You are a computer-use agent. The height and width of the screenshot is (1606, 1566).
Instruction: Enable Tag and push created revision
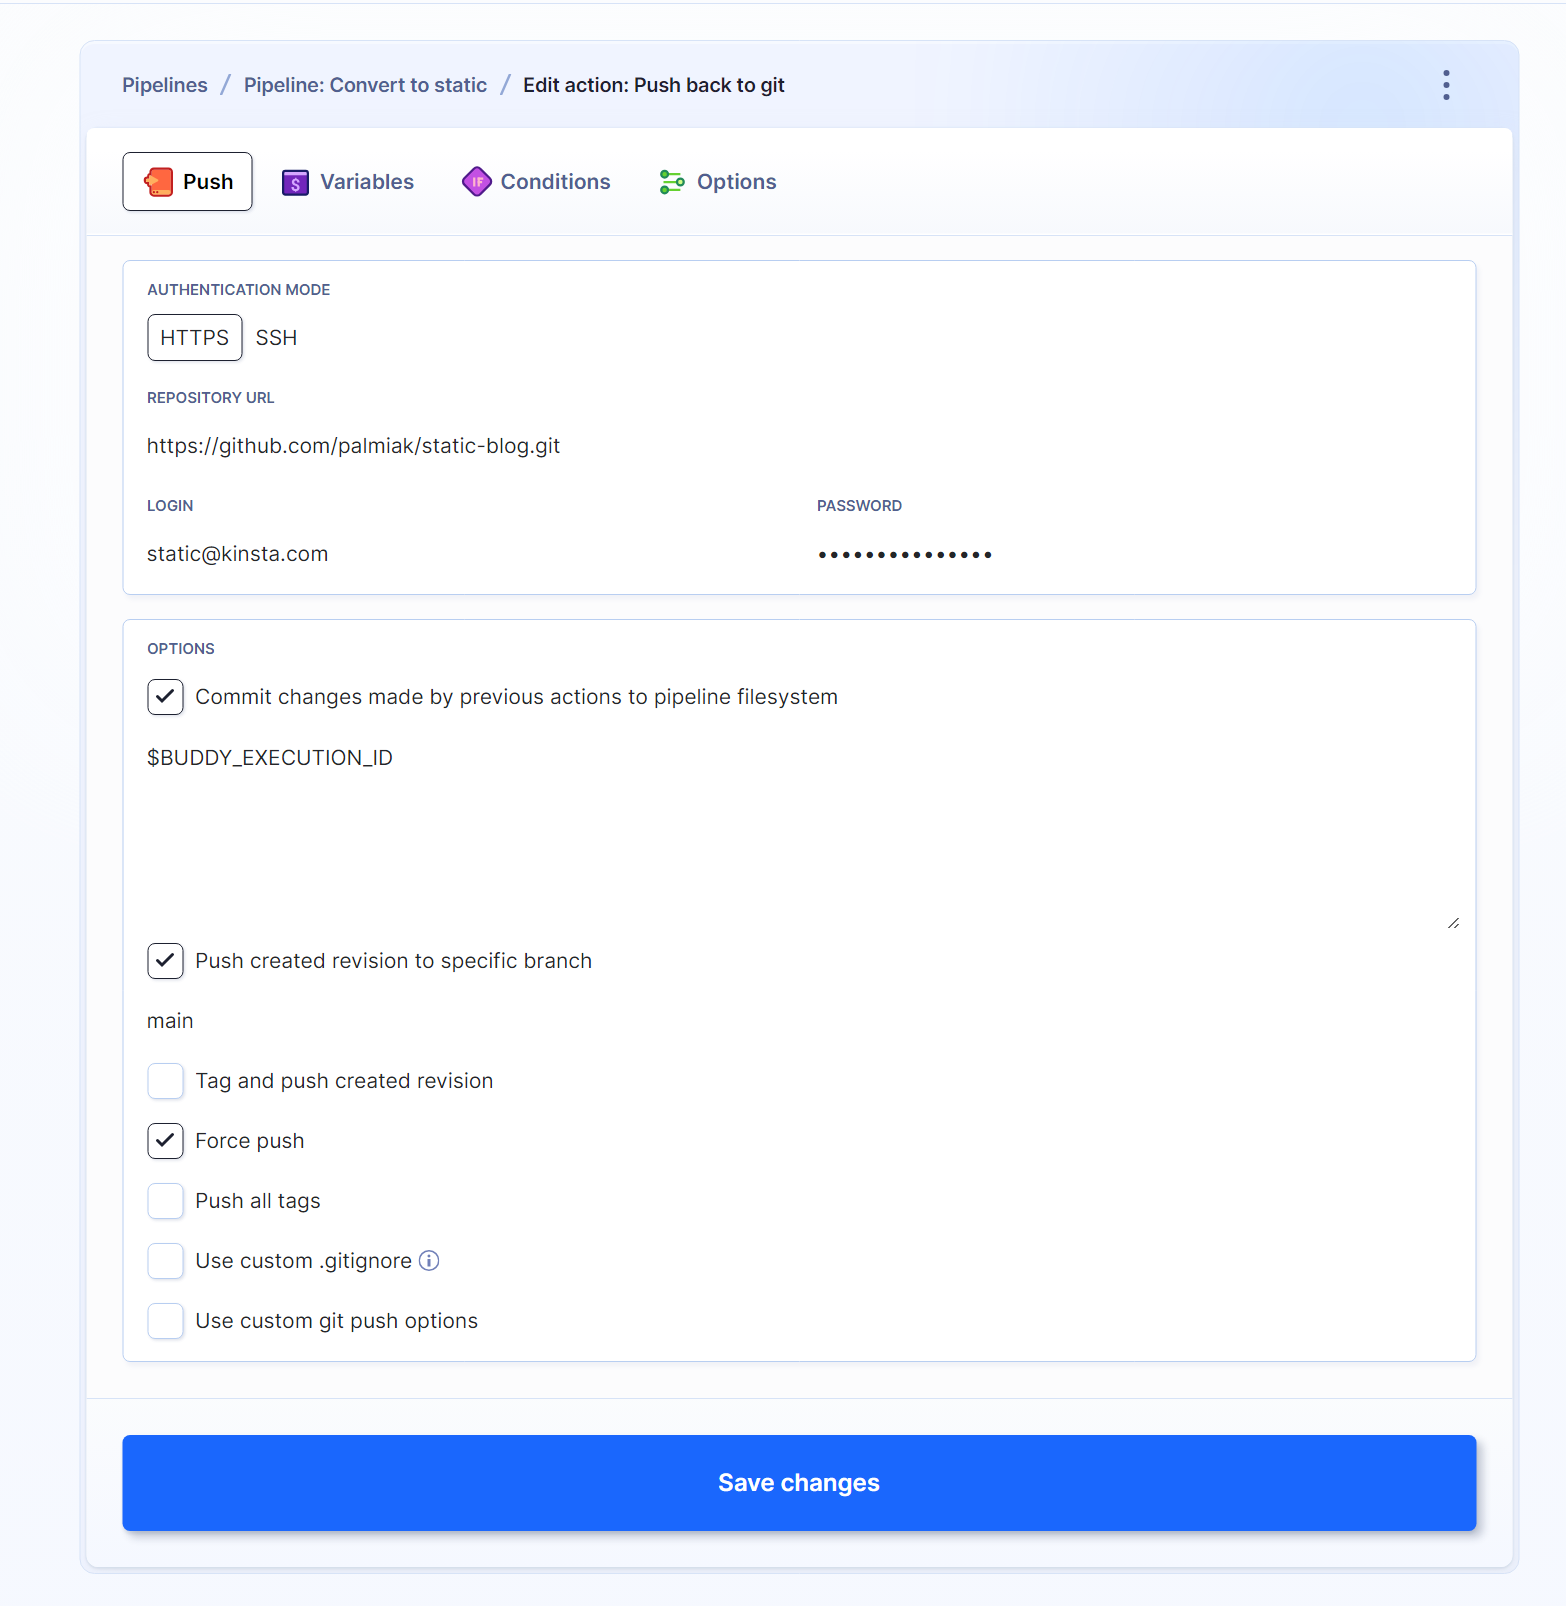coord(166,1081)
